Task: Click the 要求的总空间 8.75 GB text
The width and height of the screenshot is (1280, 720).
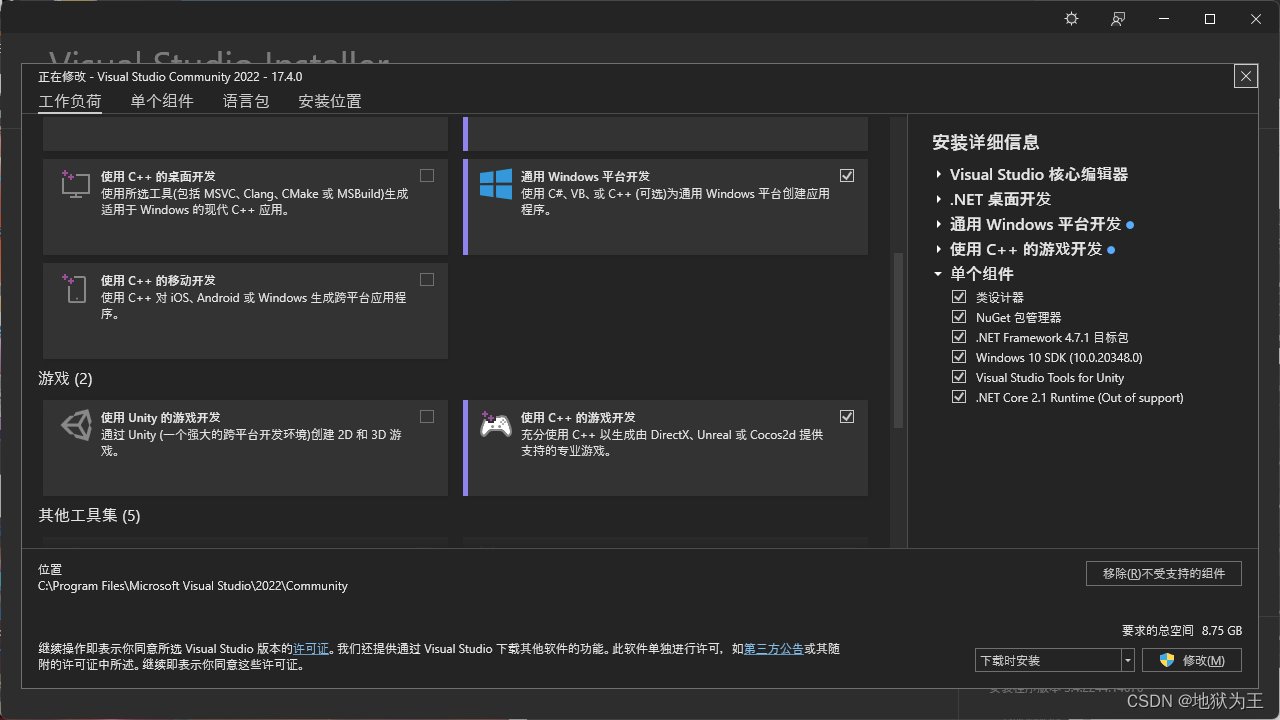Action: pos(1182,631)
